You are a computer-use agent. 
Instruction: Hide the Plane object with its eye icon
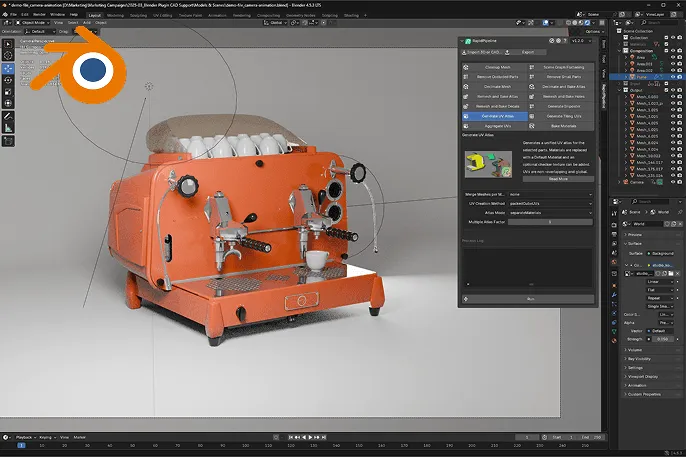point(673,77)
